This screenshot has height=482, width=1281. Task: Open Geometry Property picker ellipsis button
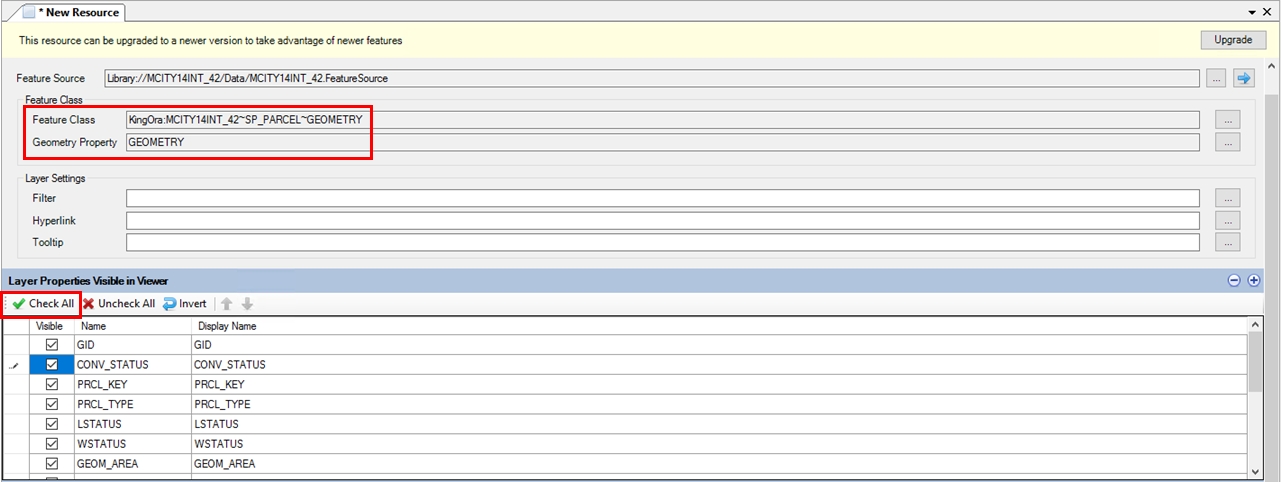(x=1227, y=142)
